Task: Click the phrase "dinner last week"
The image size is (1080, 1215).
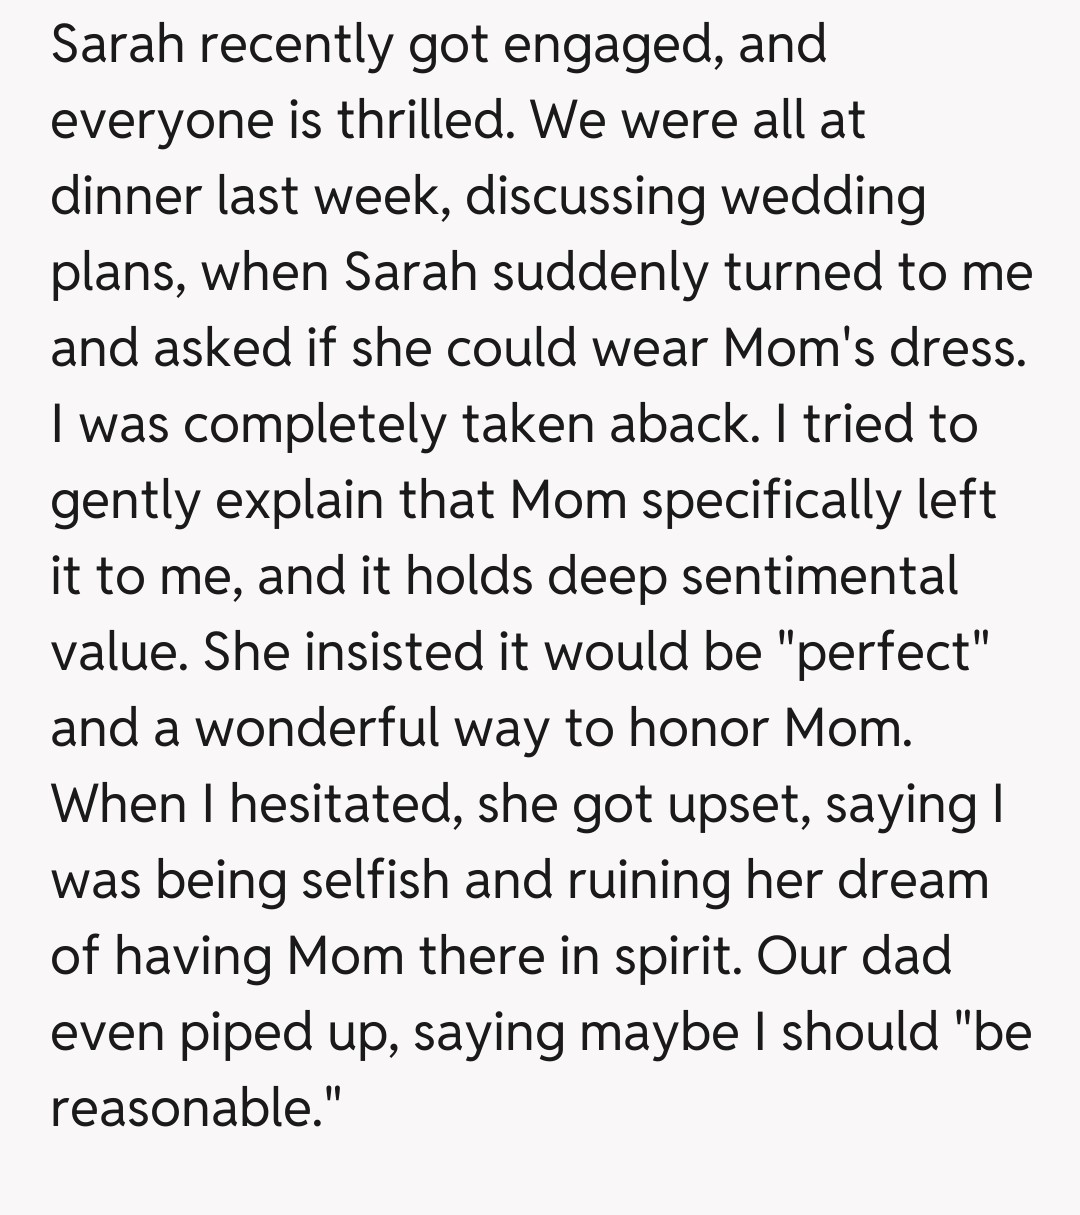Action: coord(243,197)
